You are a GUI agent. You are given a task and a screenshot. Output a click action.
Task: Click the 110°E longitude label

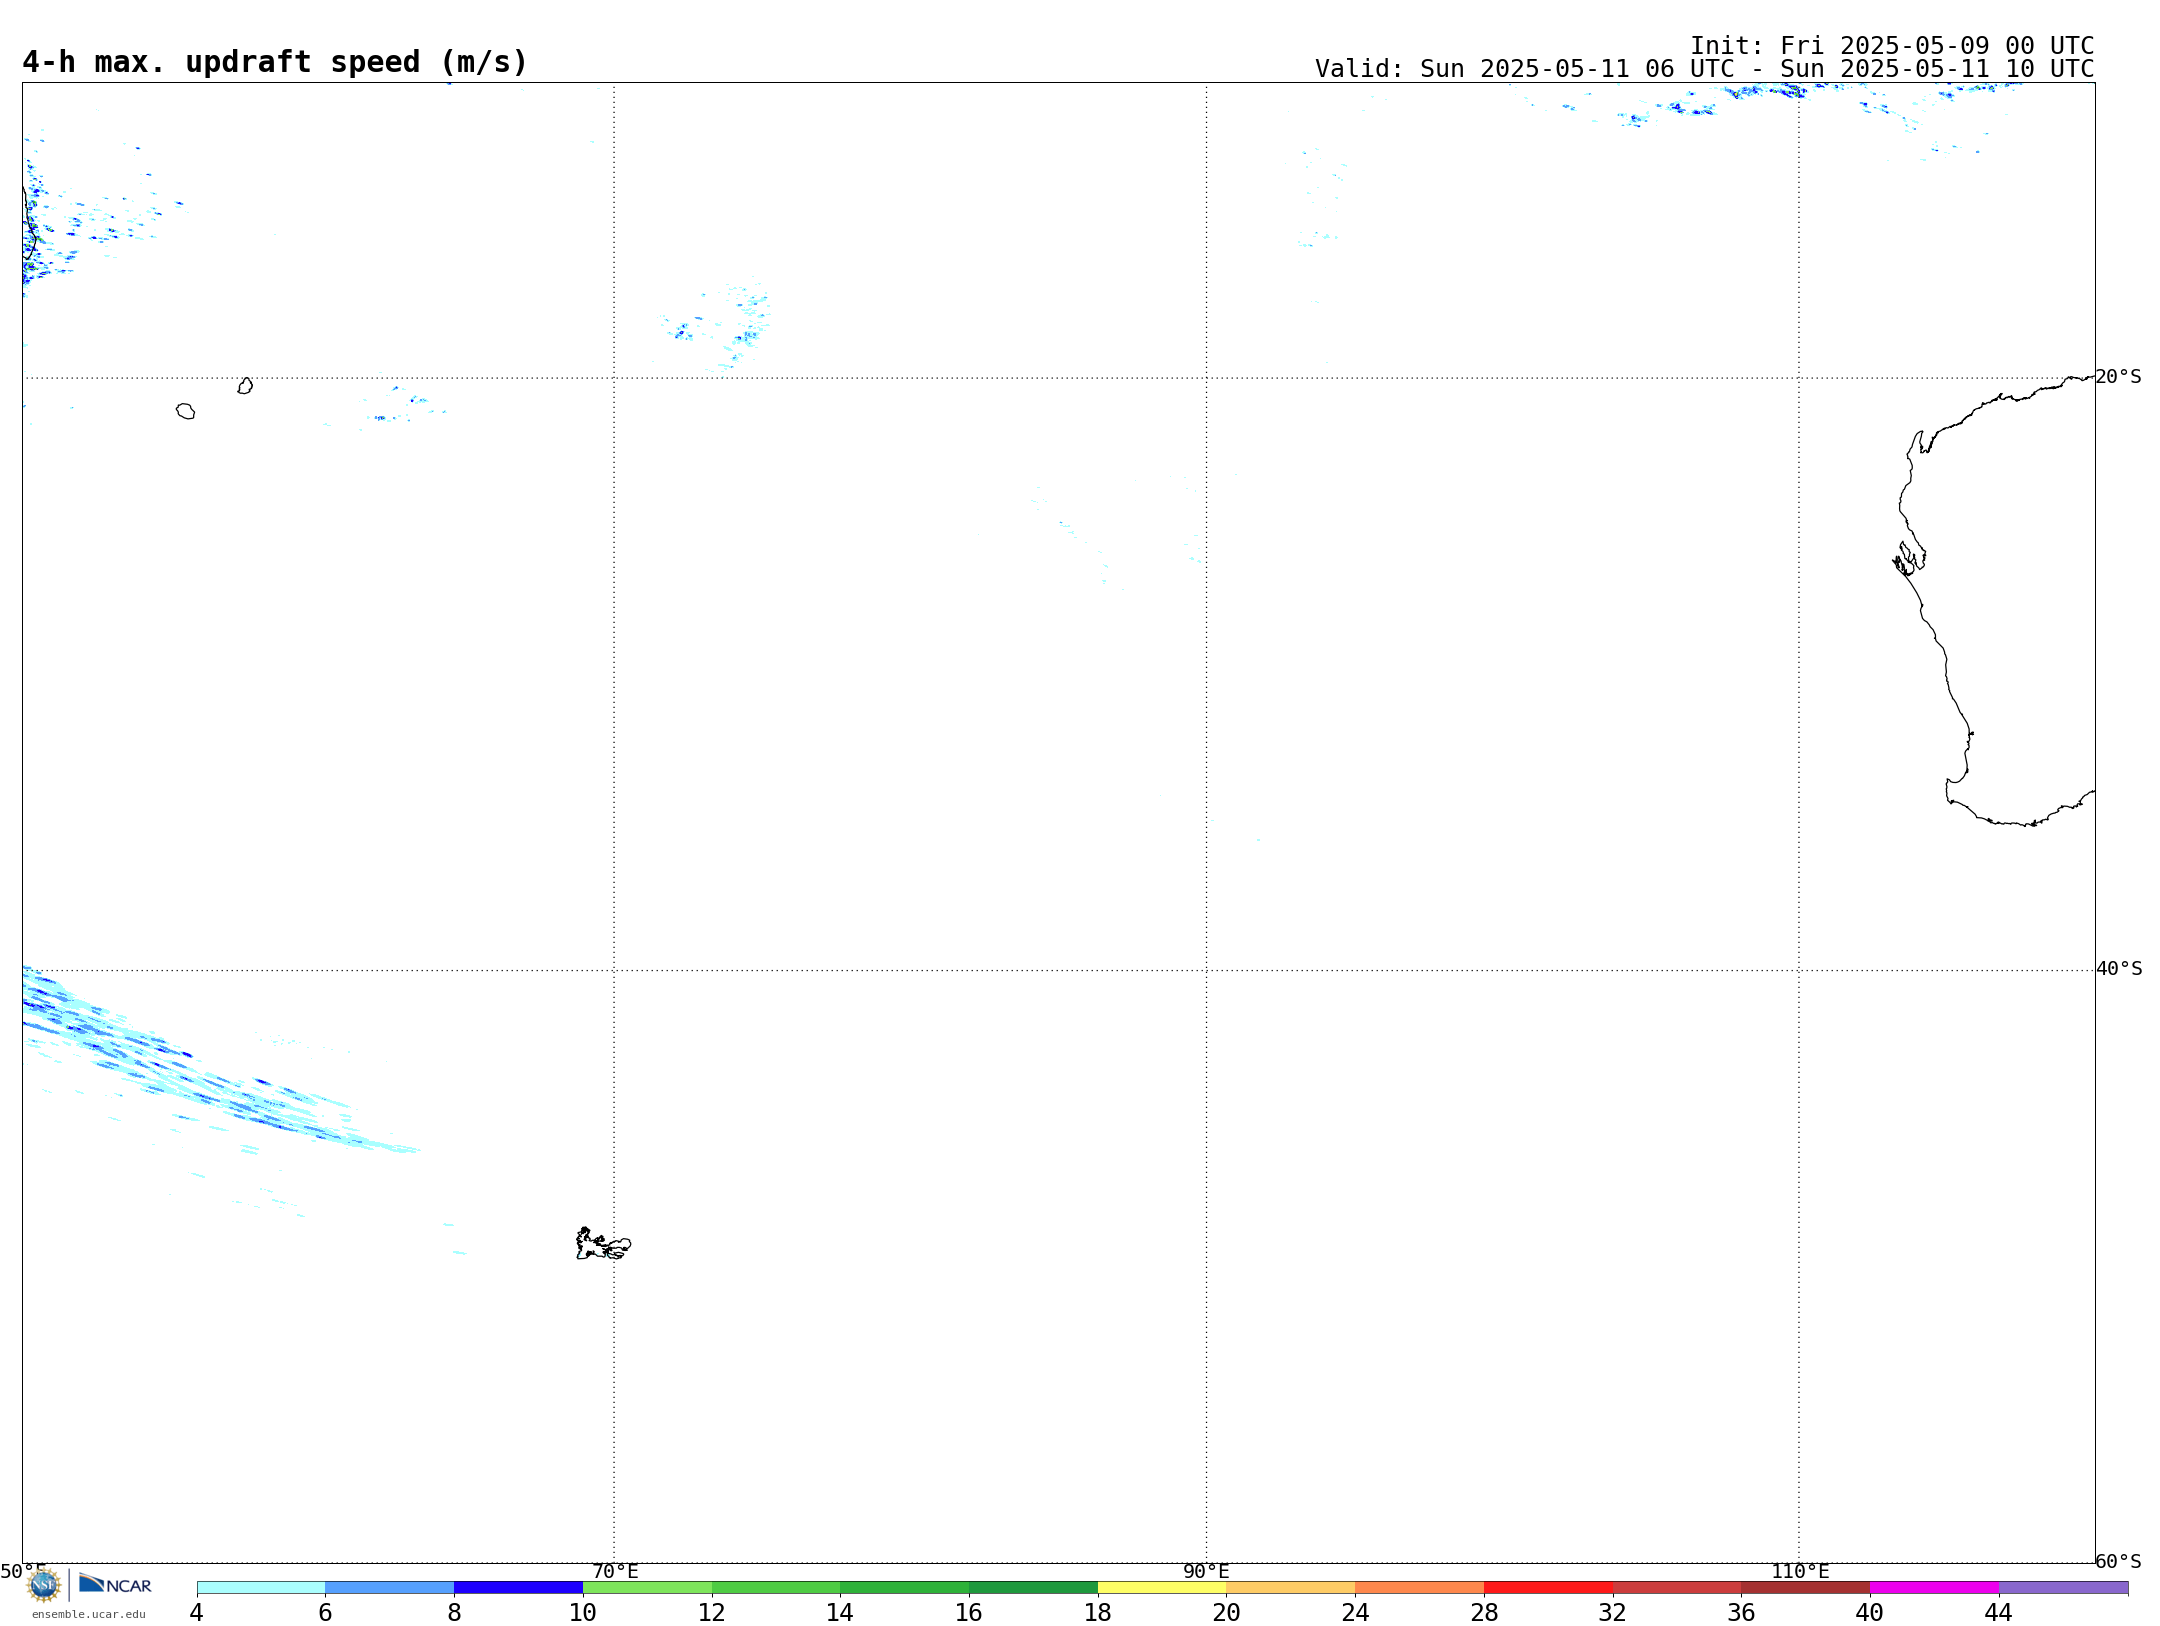1800,1571
